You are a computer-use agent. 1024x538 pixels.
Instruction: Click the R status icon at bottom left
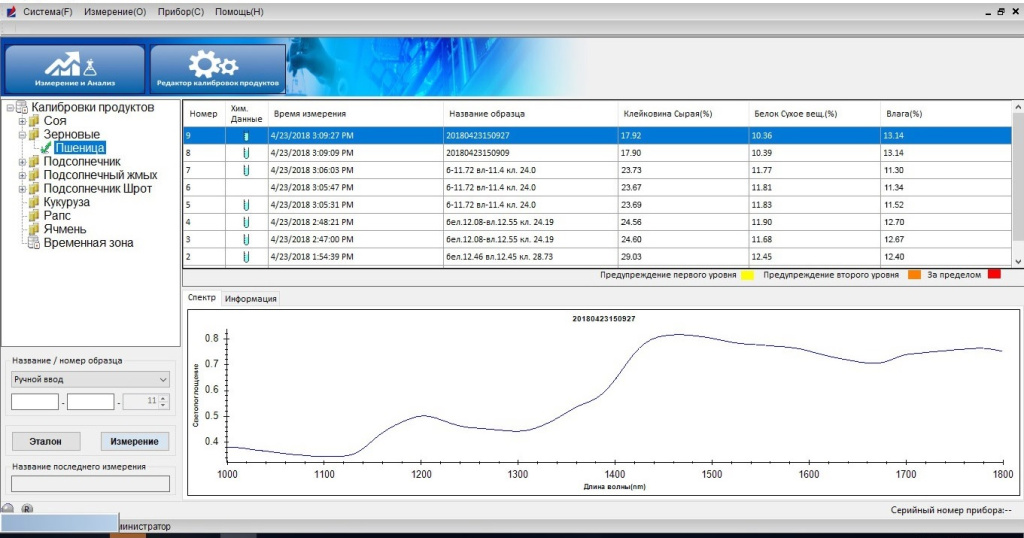27,509
